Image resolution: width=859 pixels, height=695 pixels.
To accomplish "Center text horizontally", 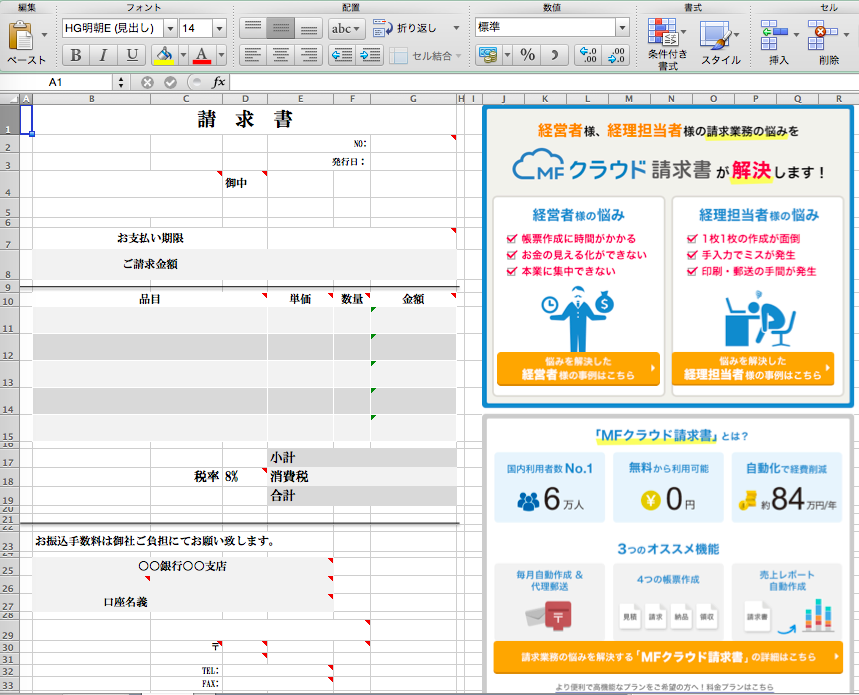I will click(280, 55).
